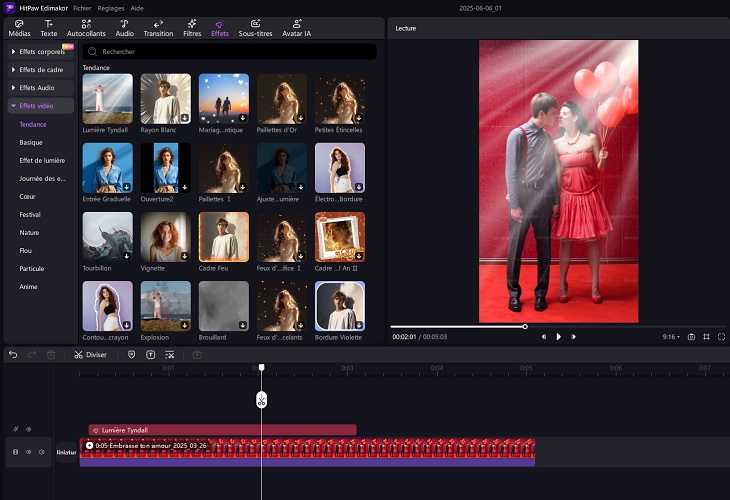Open the Autocollants stickers panel
The image size is (730, 500).
pos(86,28)
